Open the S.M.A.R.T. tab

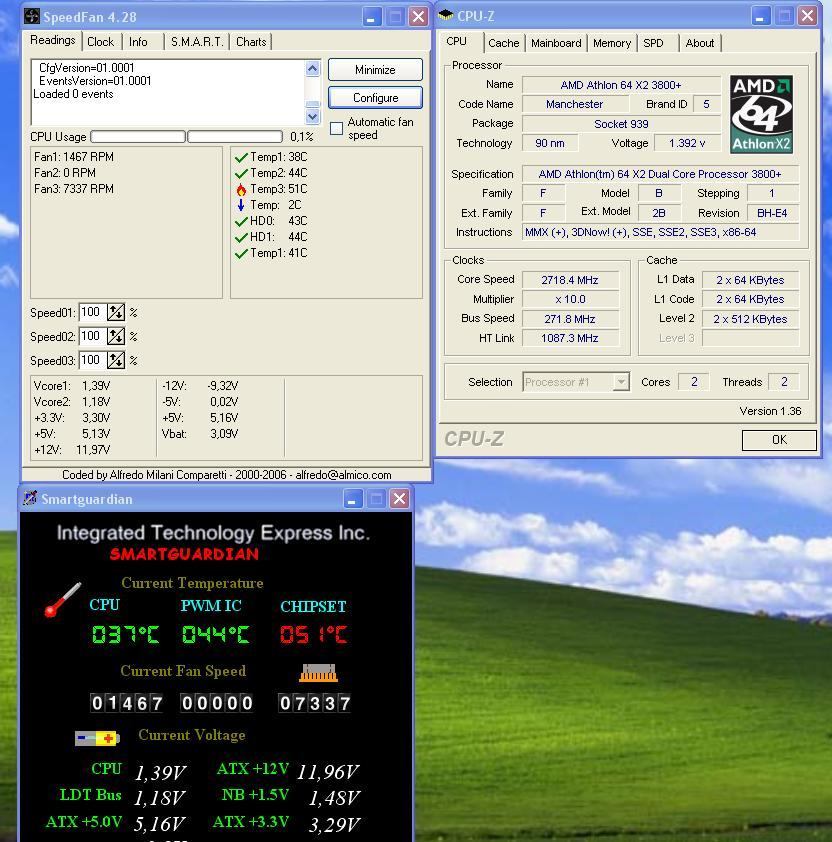(197, 42)
